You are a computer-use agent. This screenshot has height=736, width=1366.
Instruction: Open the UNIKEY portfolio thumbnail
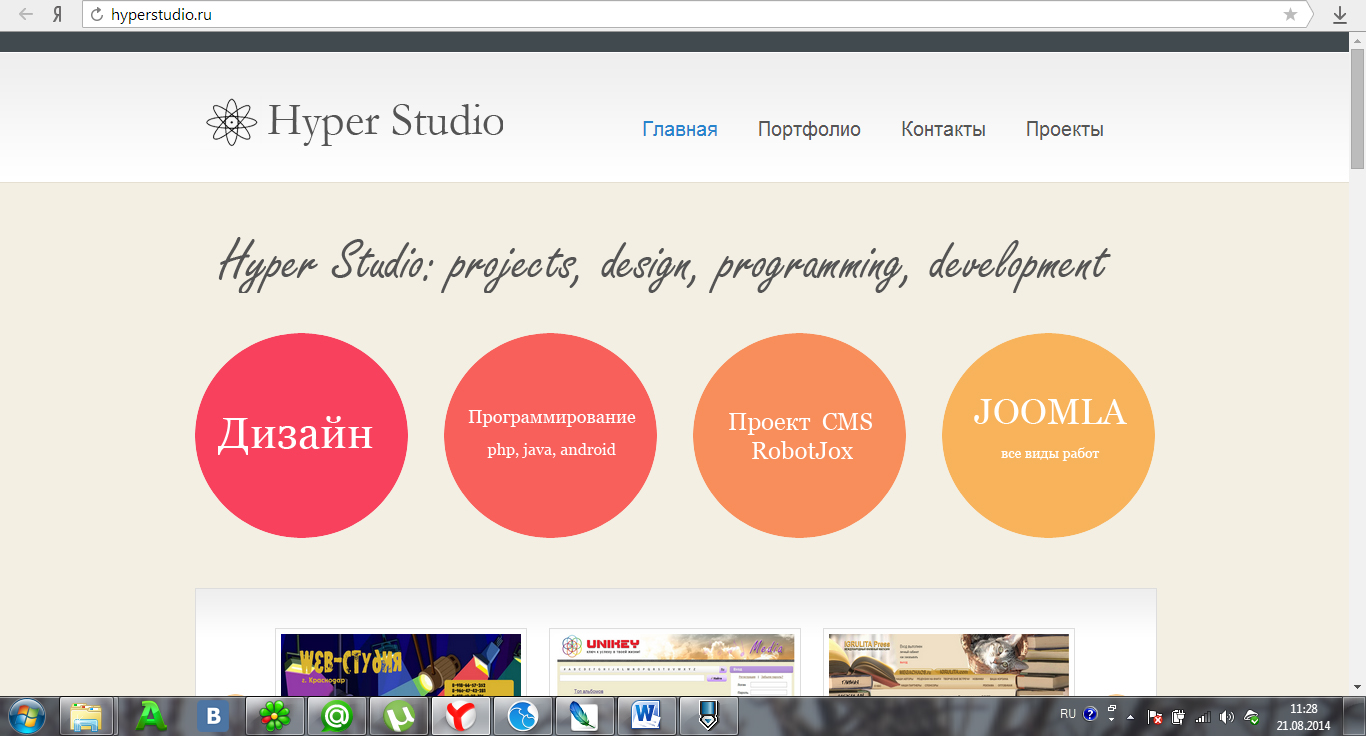[x=675, y=664]
